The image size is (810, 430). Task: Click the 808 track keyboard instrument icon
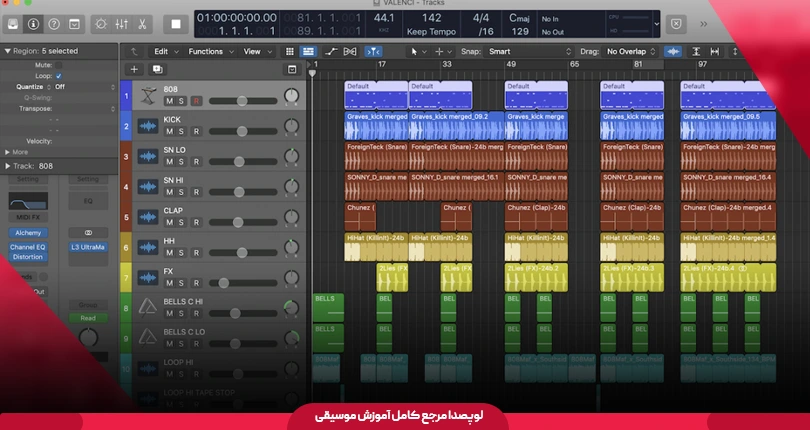(148, 96)
